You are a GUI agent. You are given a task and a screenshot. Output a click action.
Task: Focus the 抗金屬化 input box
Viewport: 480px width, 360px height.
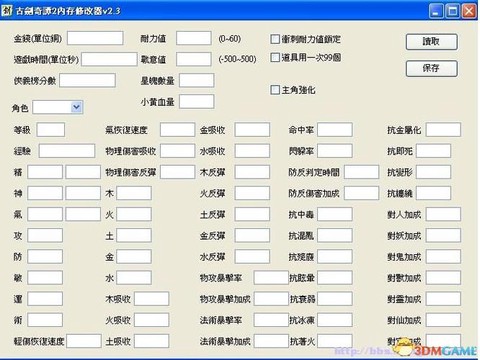point(443,130)
